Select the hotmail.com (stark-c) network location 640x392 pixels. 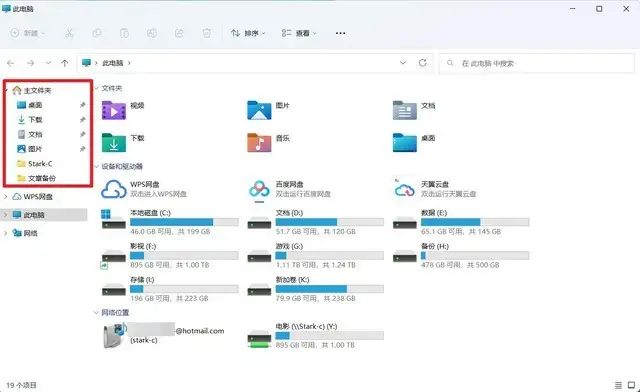point(163,335)
